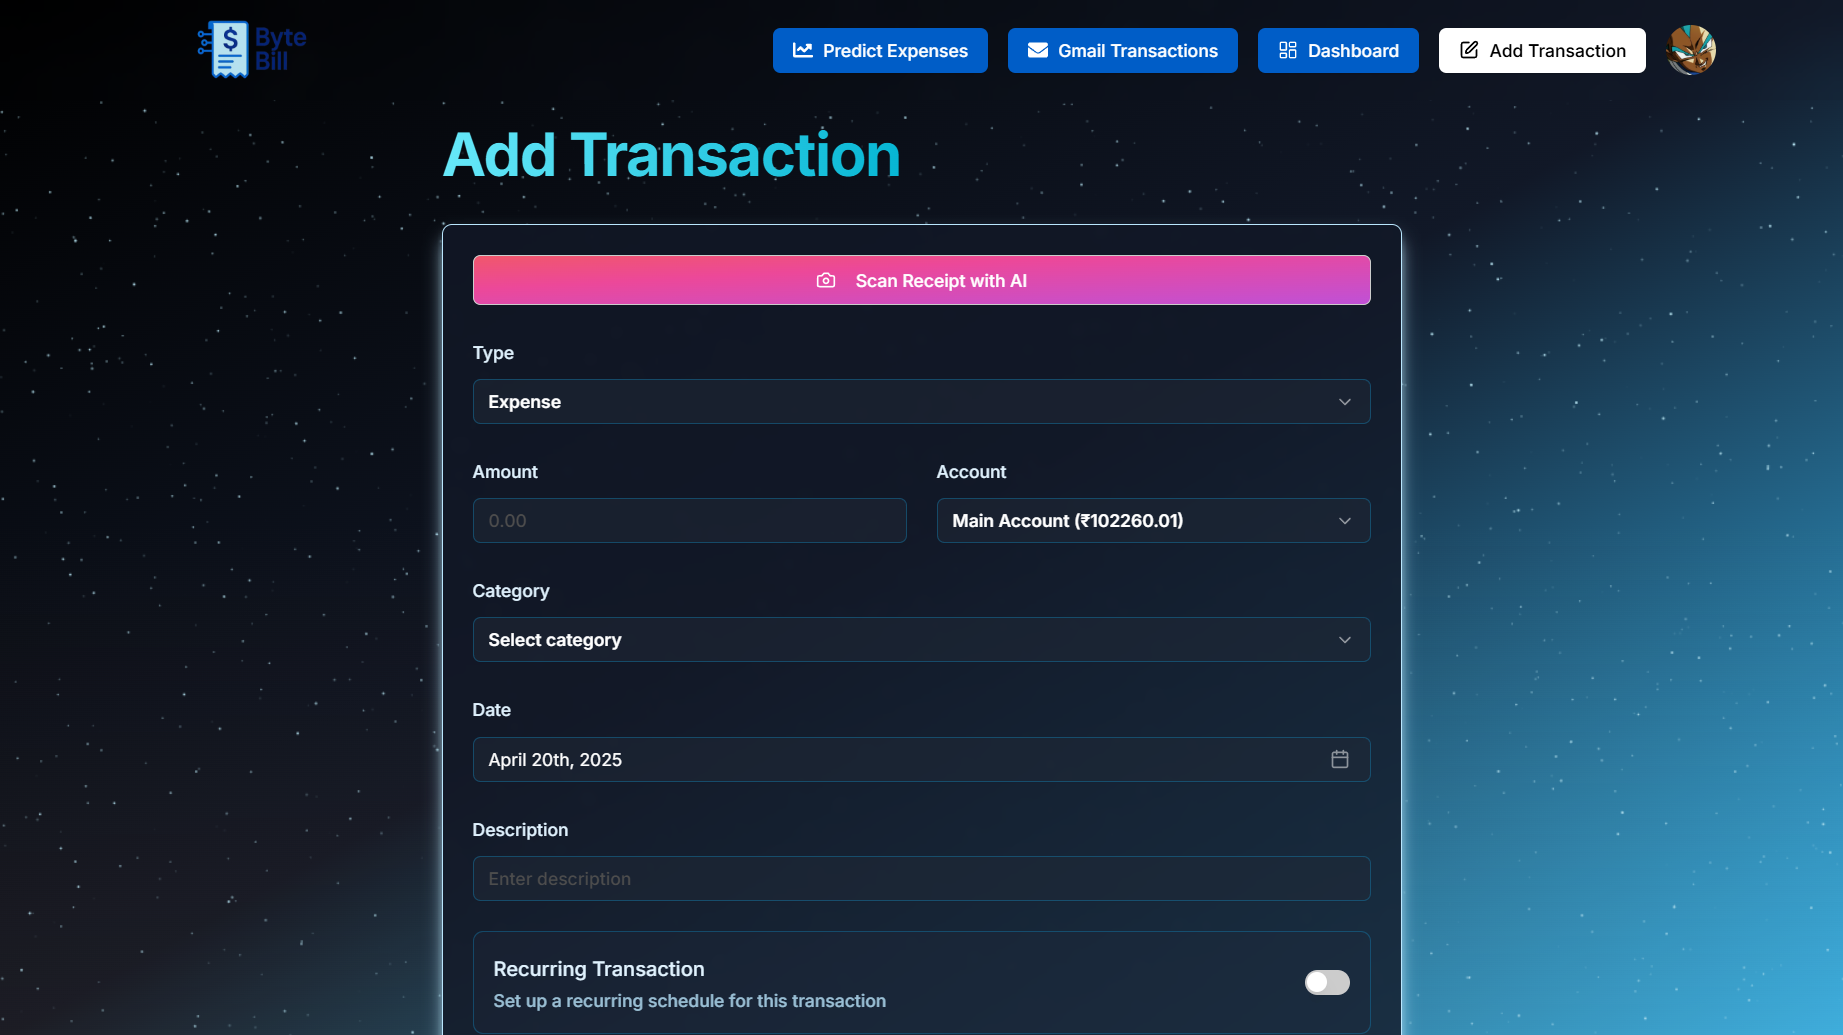This screenshot has height=1035, width=1843.
Task: Open the user profile avatar
Action: [x=1690, y=50]
